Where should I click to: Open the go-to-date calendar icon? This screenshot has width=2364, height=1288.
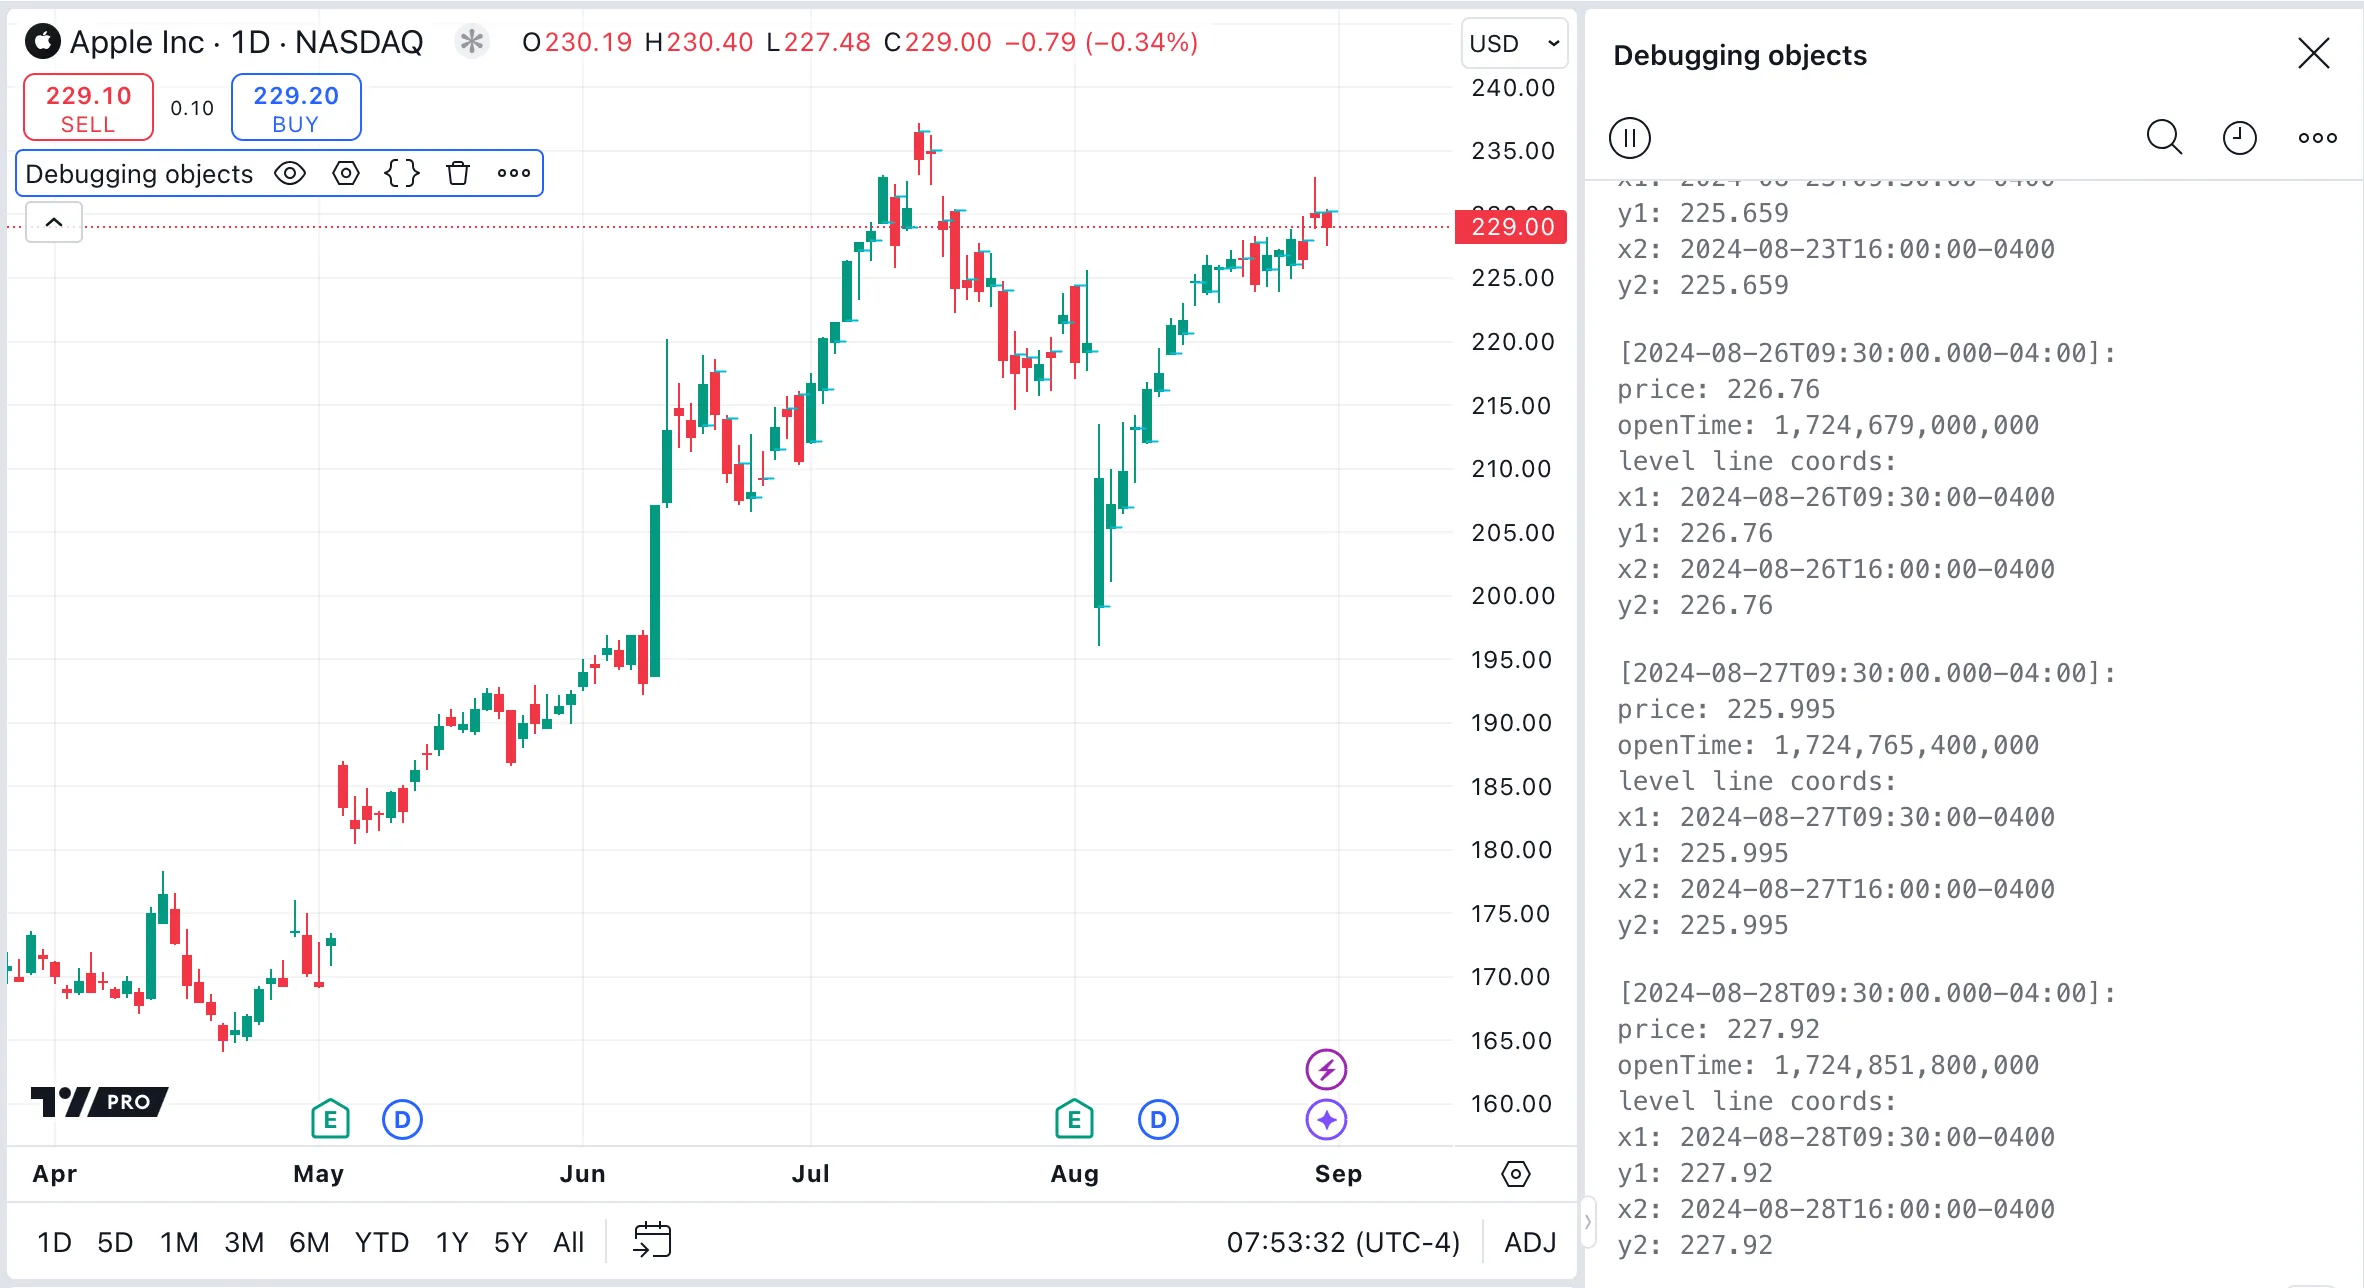click(652, 1241)
